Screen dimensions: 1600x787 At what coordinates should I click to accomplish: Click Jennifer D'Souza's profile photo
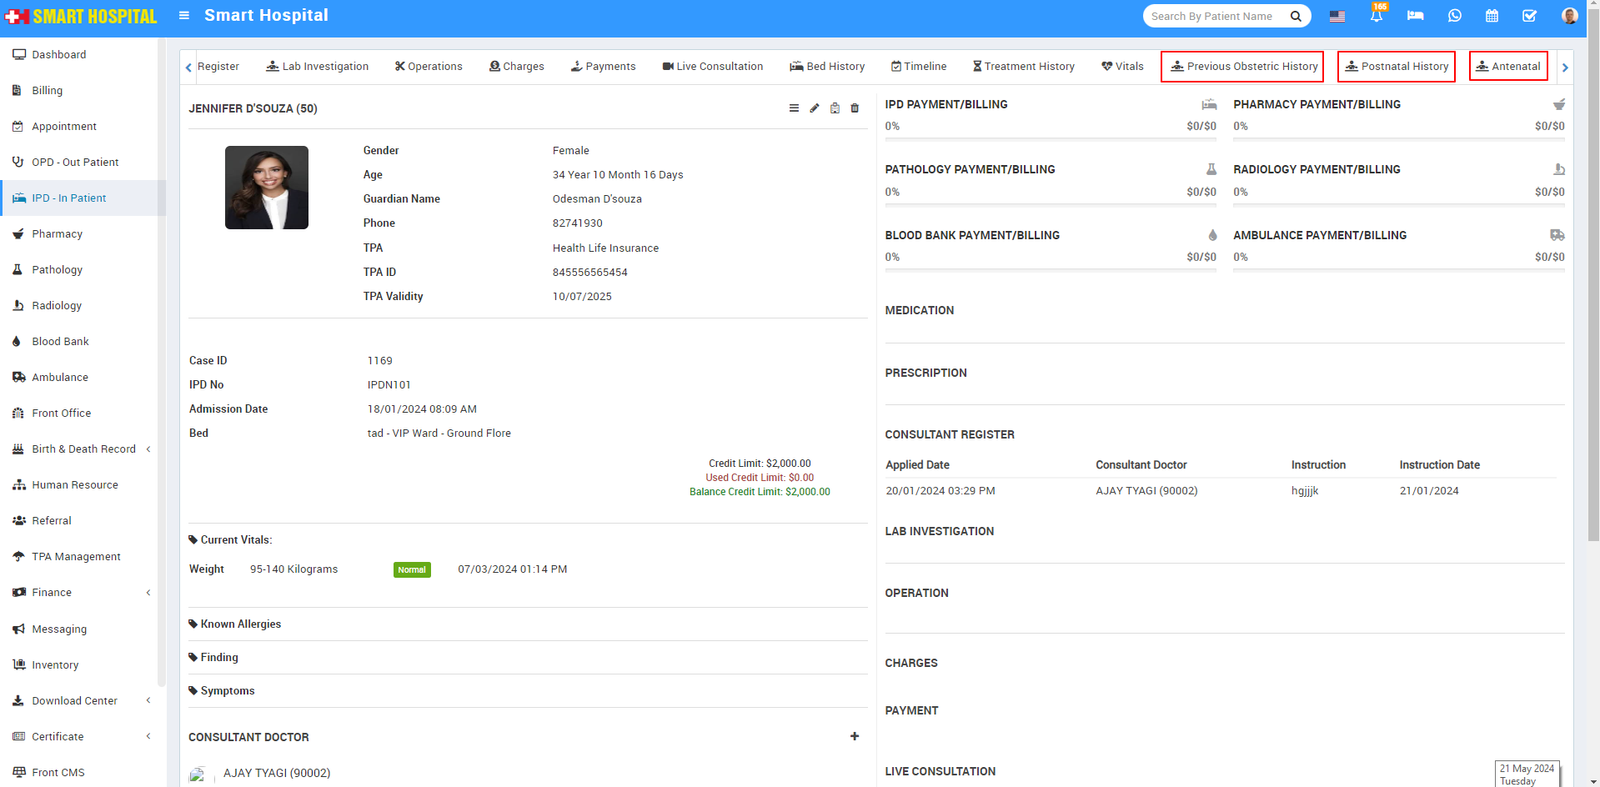tap(266, 188)
